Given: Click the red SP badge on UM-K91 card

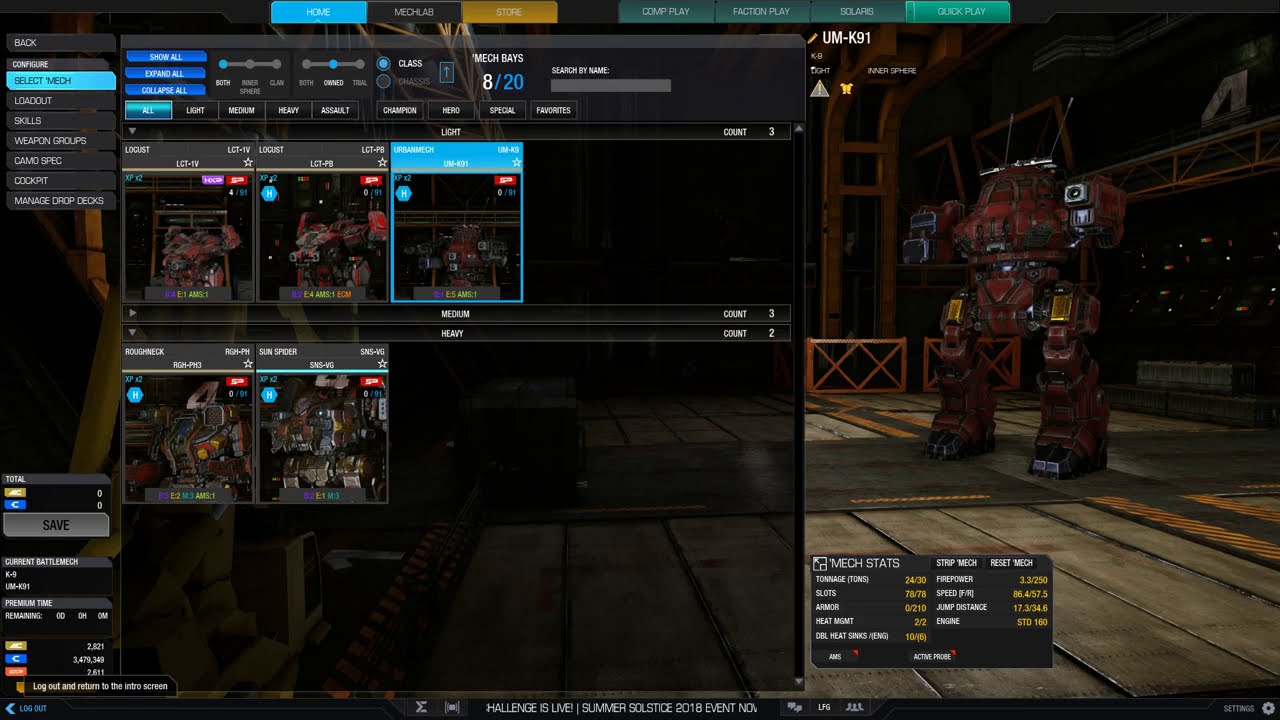Looking at the screenshot, I should (x=505, y=180).
